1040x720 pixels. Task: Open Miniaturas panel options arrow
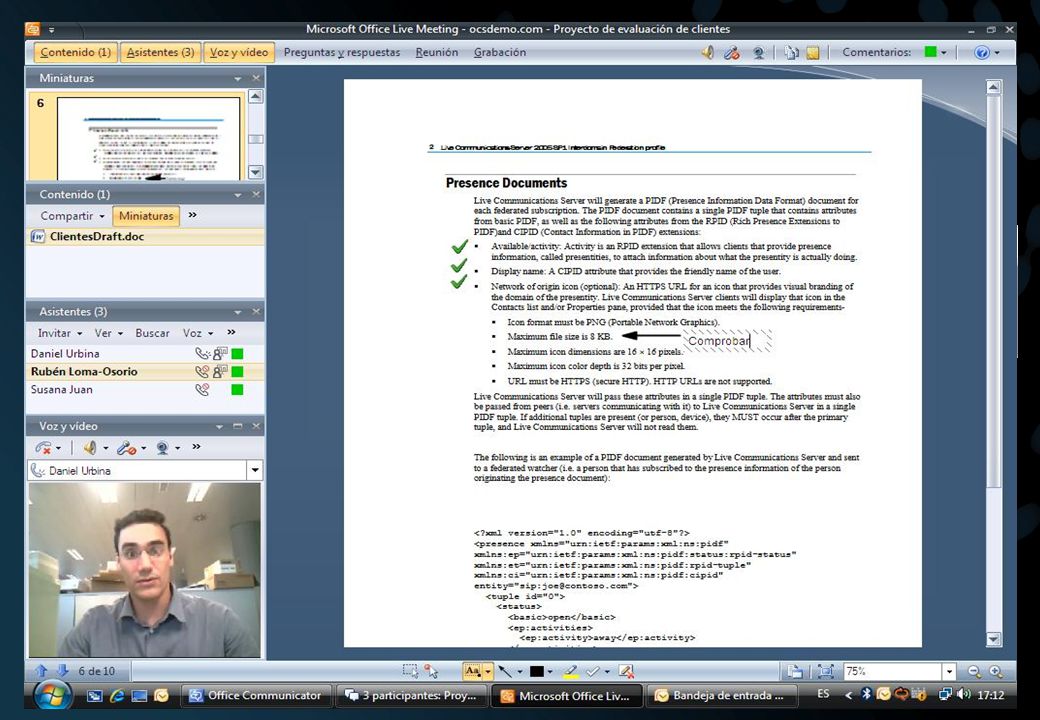tap(237, 78)
